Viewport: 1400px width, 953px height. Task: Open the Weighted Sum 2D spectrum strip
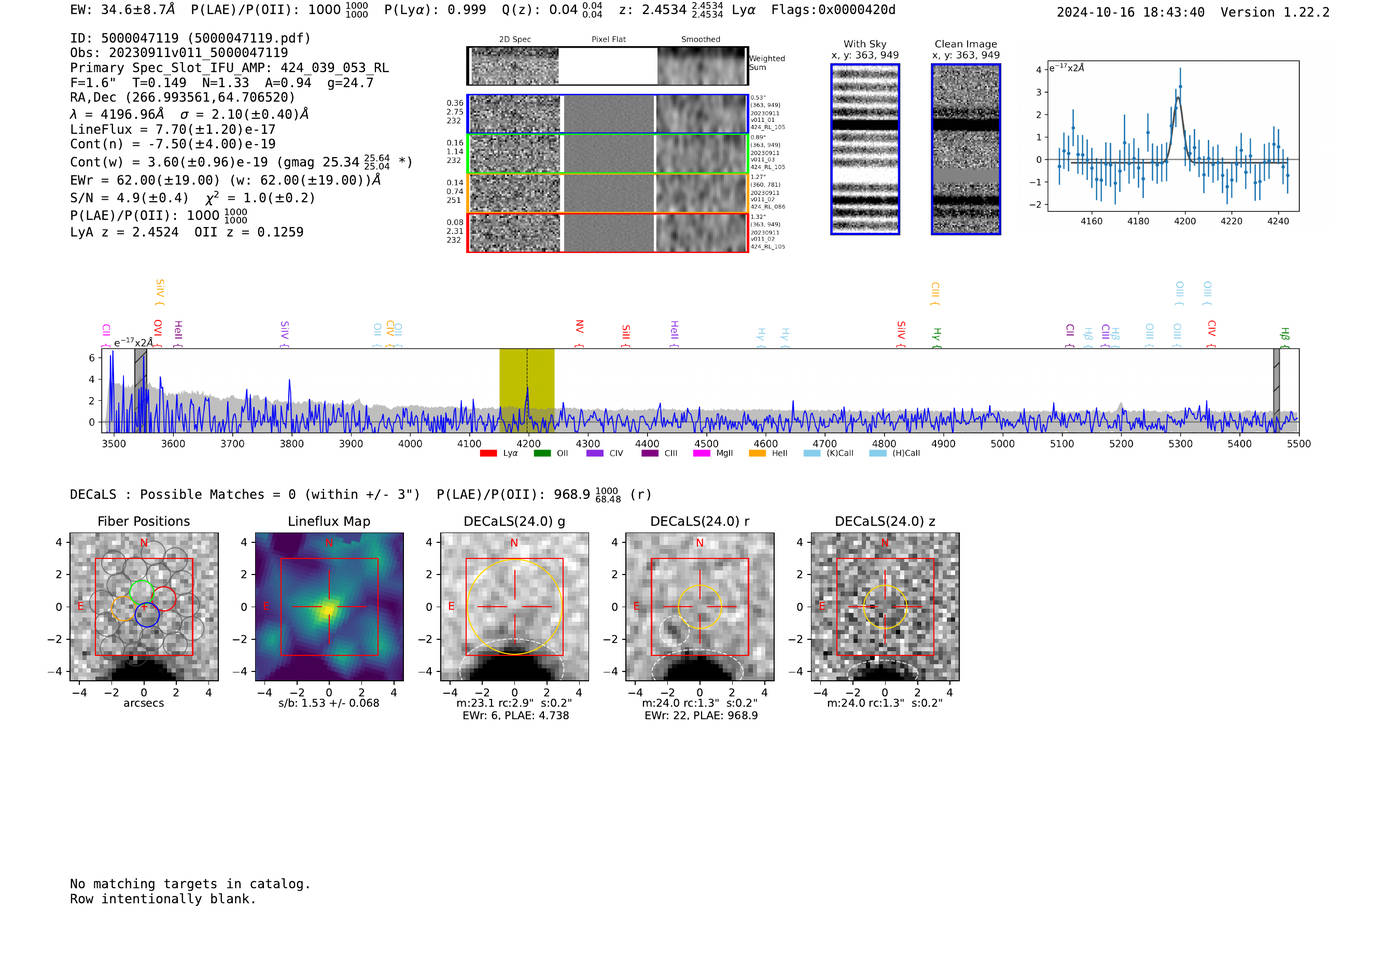click(608, 66)
